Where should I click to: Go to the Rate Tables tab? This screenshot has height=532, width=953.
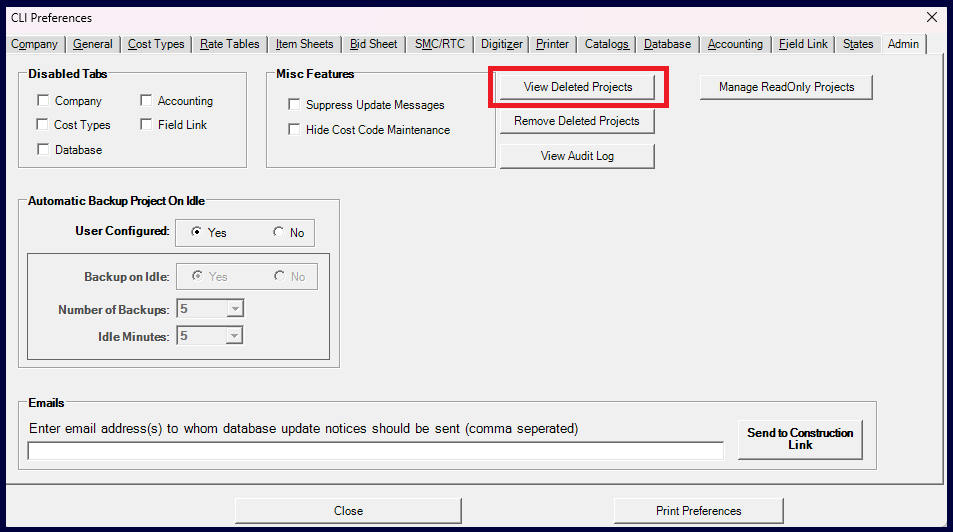(230, 44)
